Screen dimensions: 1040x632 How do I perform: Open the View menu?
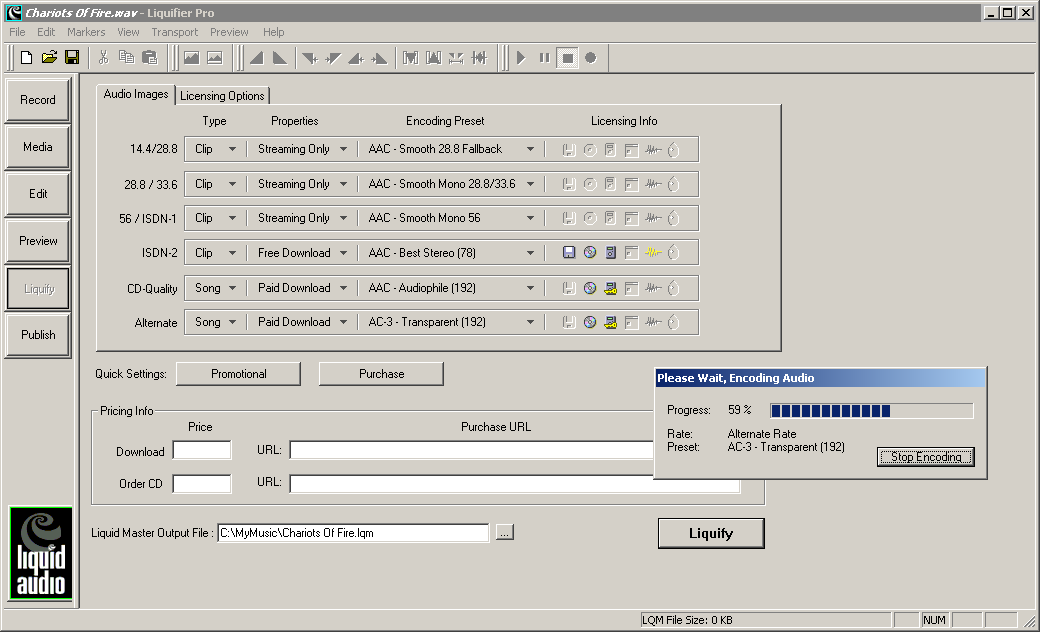coord(128,32)
